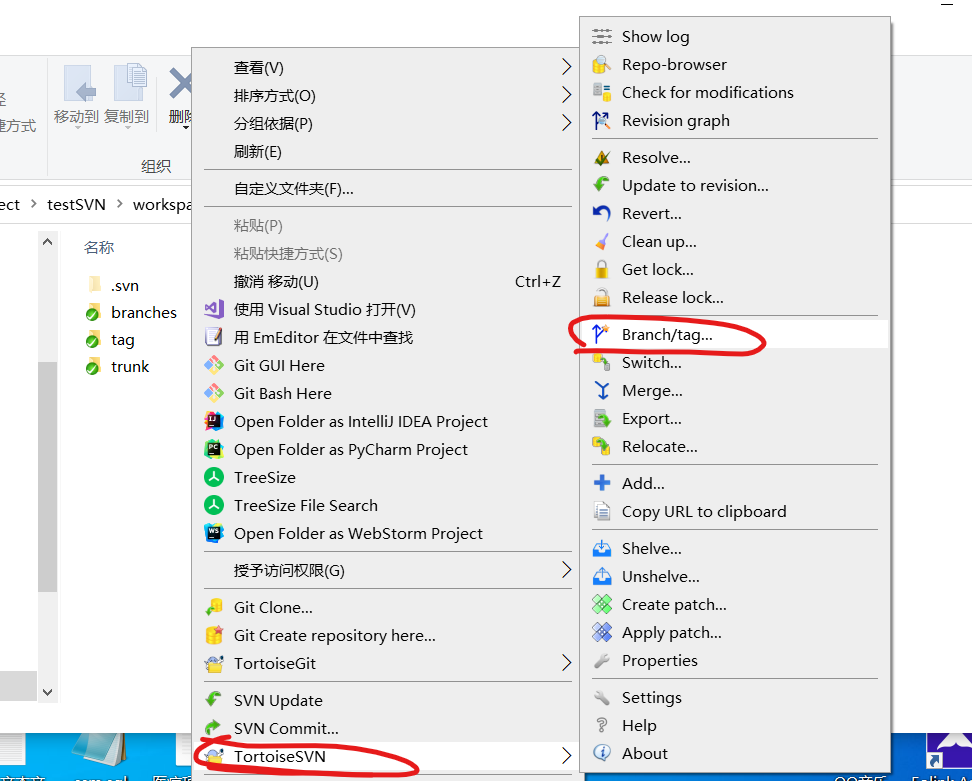Click the 名称 column header
The width and height of the screenshot is (972, 781).
(x=99, y=247)
